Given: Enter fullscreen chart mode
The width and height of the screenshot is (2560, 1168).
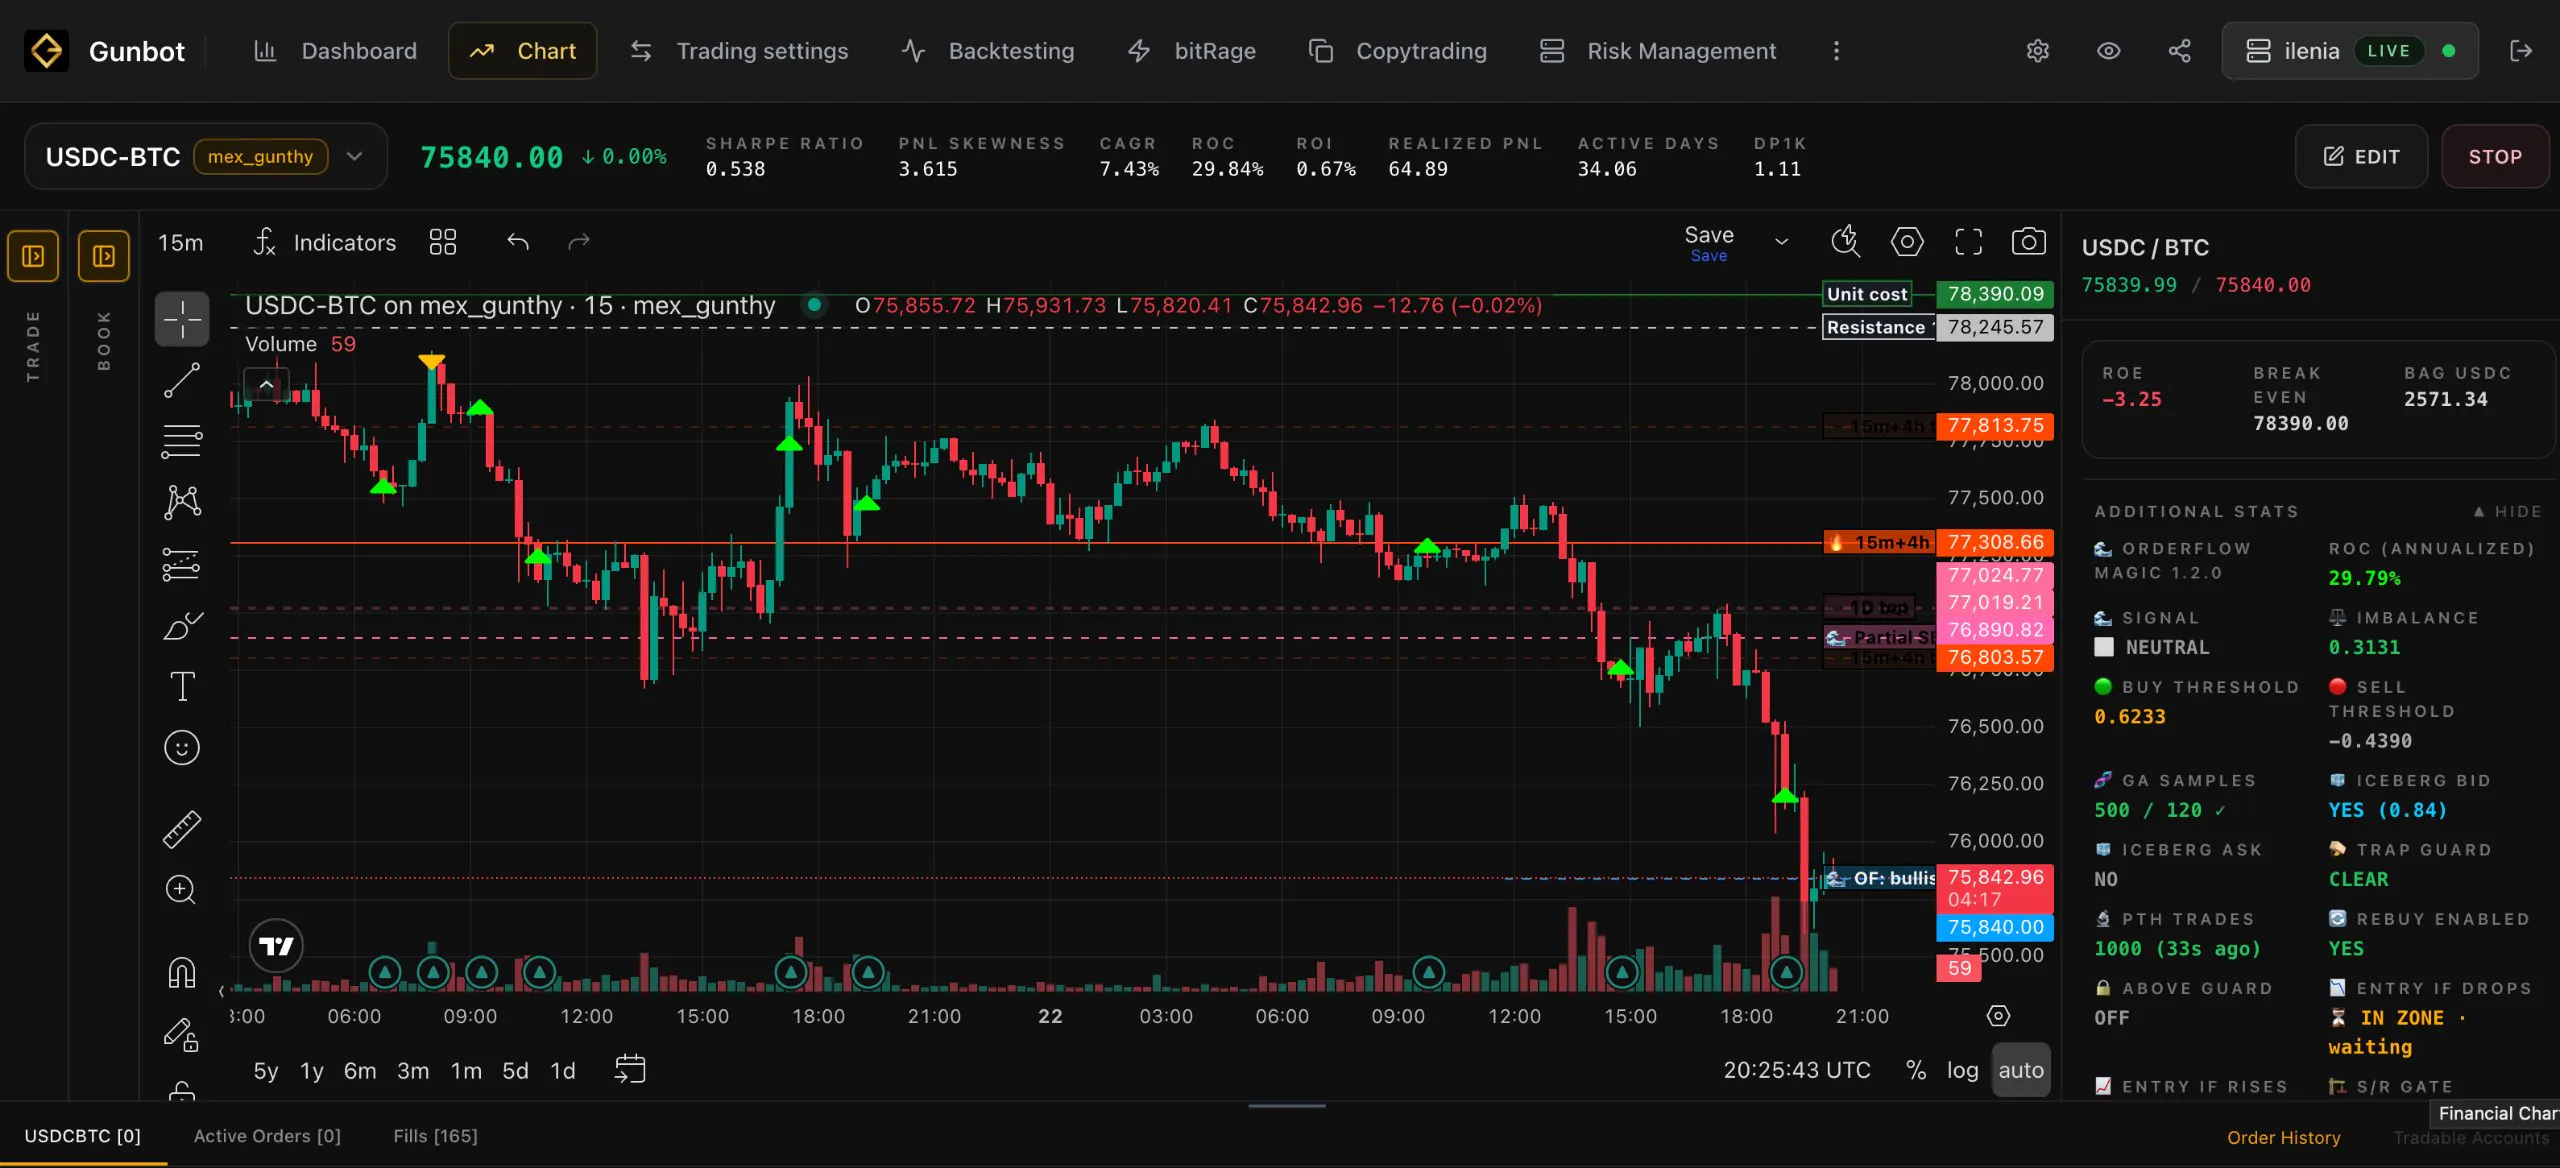Looking at the screenshot, I should tap(1968, 242).
